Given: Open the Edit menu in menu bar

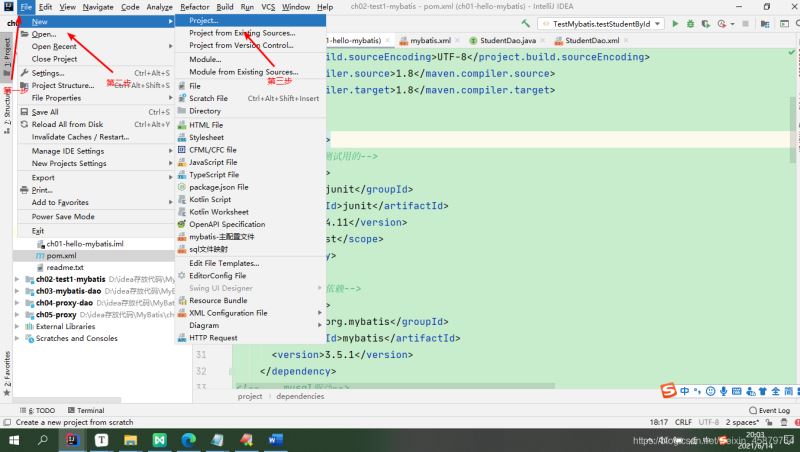Looking at the screenshot, I should [x=45, y=7].
